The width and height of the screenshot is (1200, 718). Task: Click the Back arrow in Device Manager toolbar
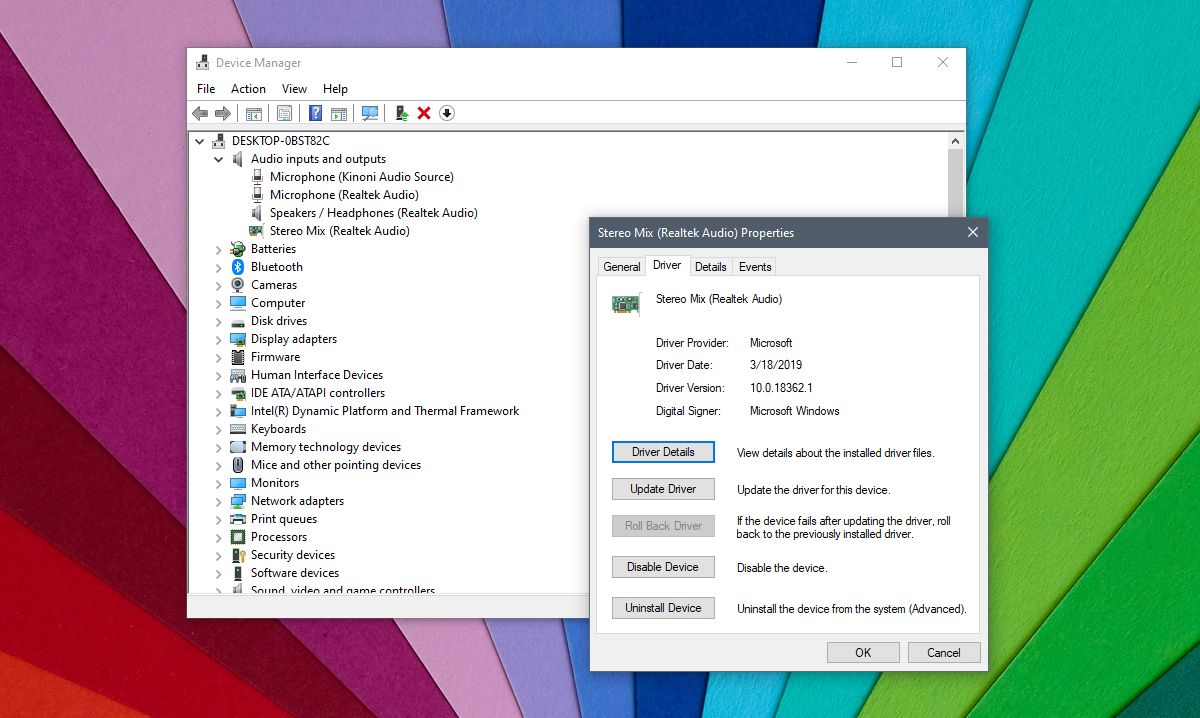coord(200,113)
